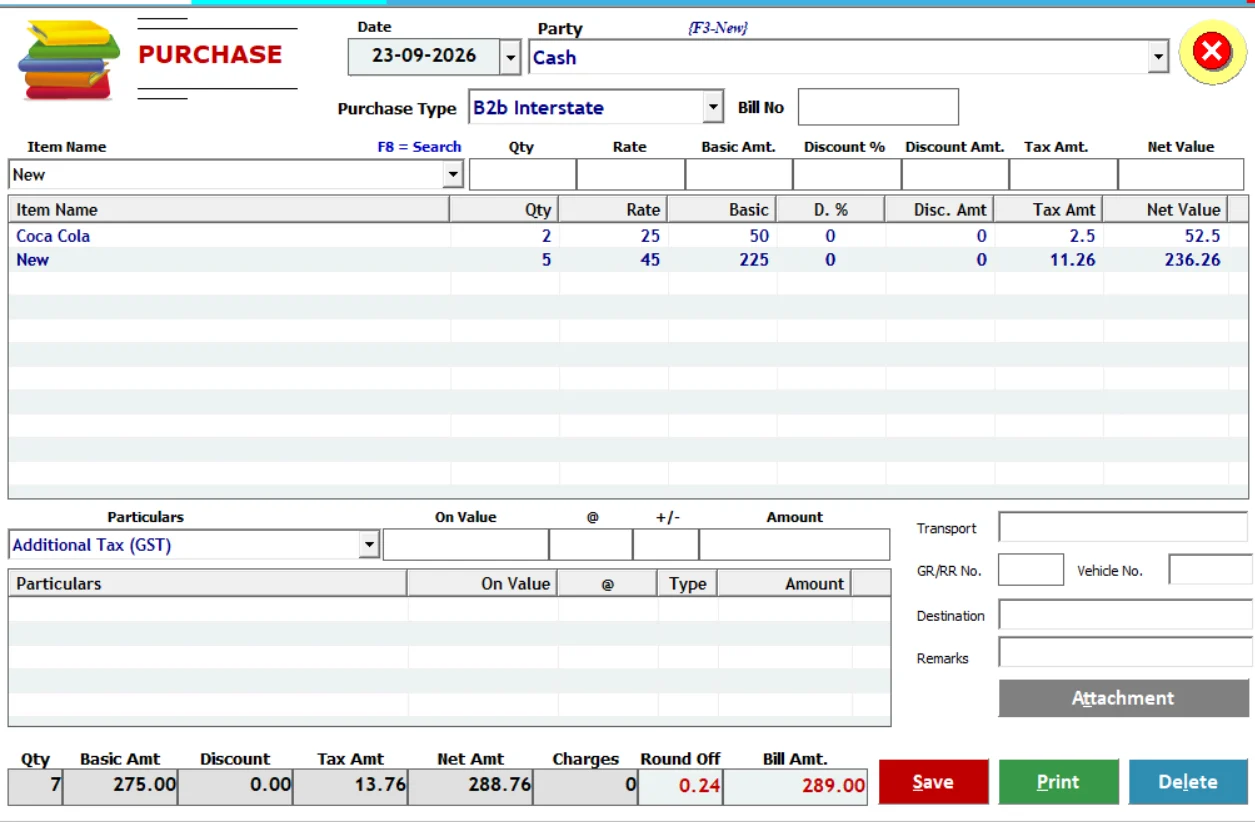
Task: Click the Type column header in charges grid
Action: (x=687, y=583)
